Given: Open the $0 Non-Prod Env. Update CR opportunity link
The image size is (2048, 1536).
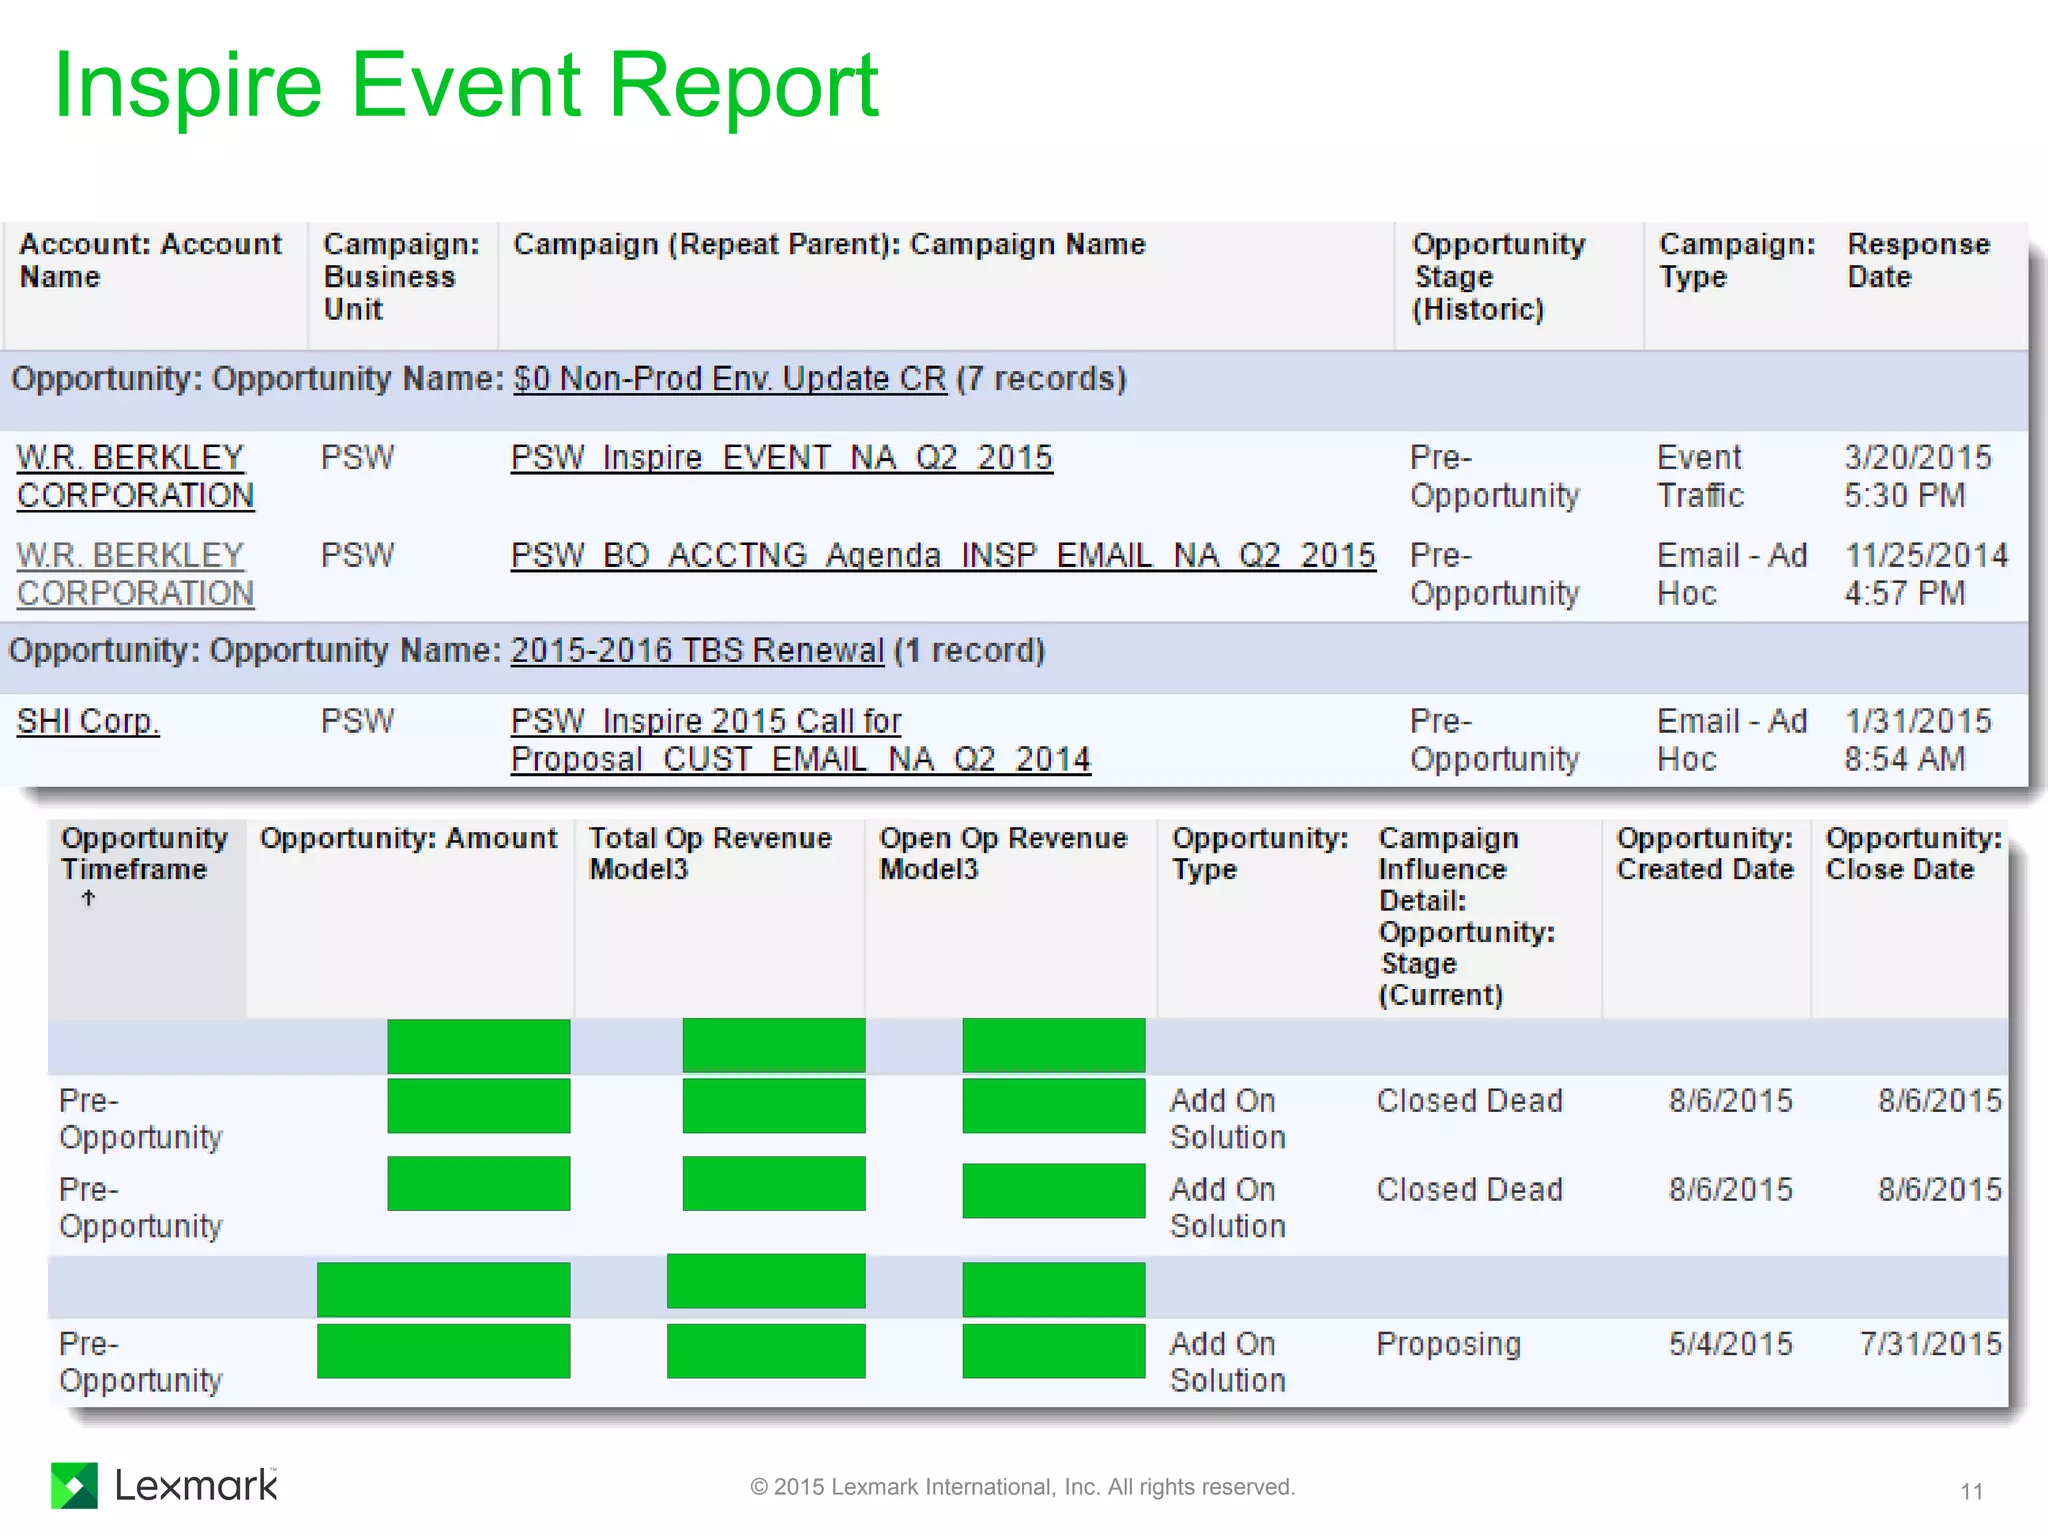Looking at the screenshot, I should [730, 379].
